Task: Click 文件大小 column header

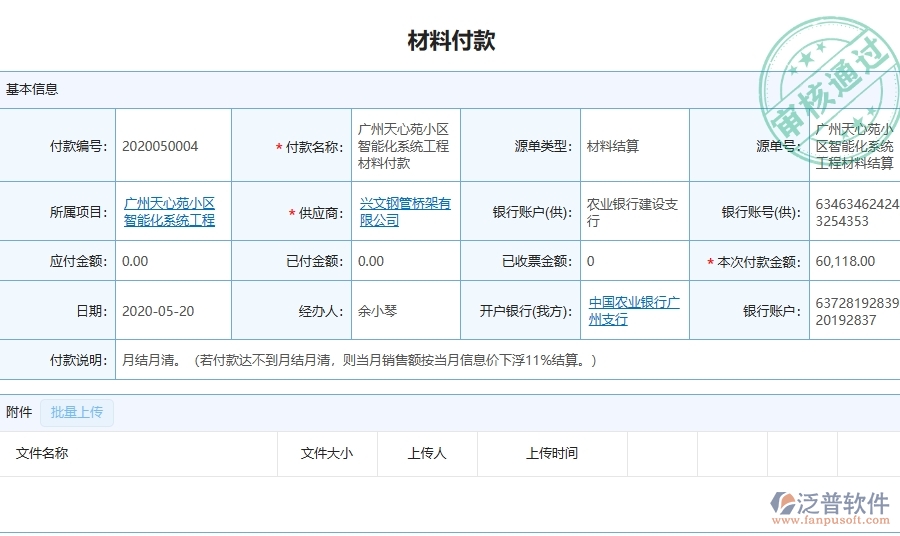Action: pyautogui.click(x=327, y=453)
